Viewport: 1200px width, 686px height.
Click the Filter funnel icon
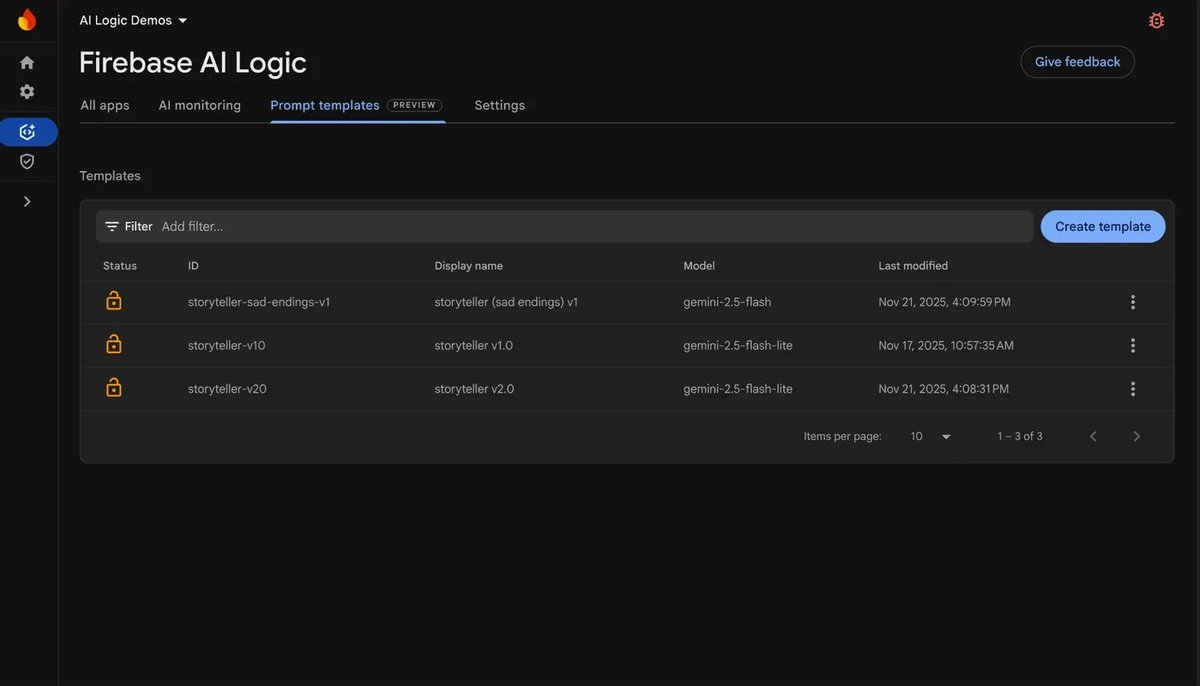(112, 225)
